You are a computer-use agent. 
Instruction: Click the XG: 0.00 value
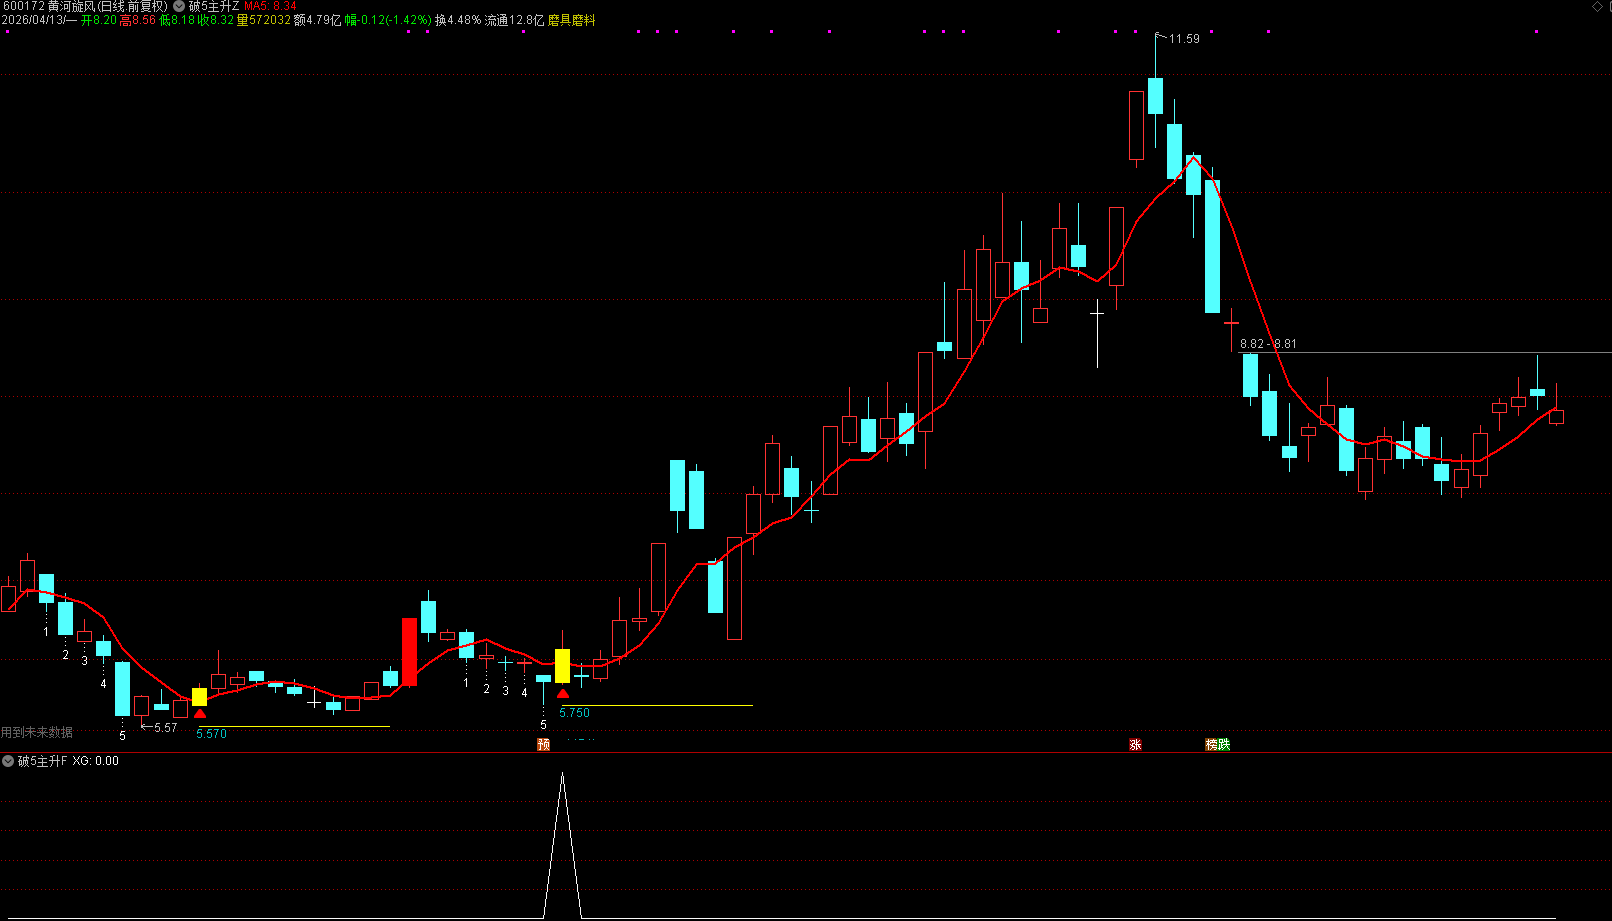pyautogui.click(x=95, y=761)
